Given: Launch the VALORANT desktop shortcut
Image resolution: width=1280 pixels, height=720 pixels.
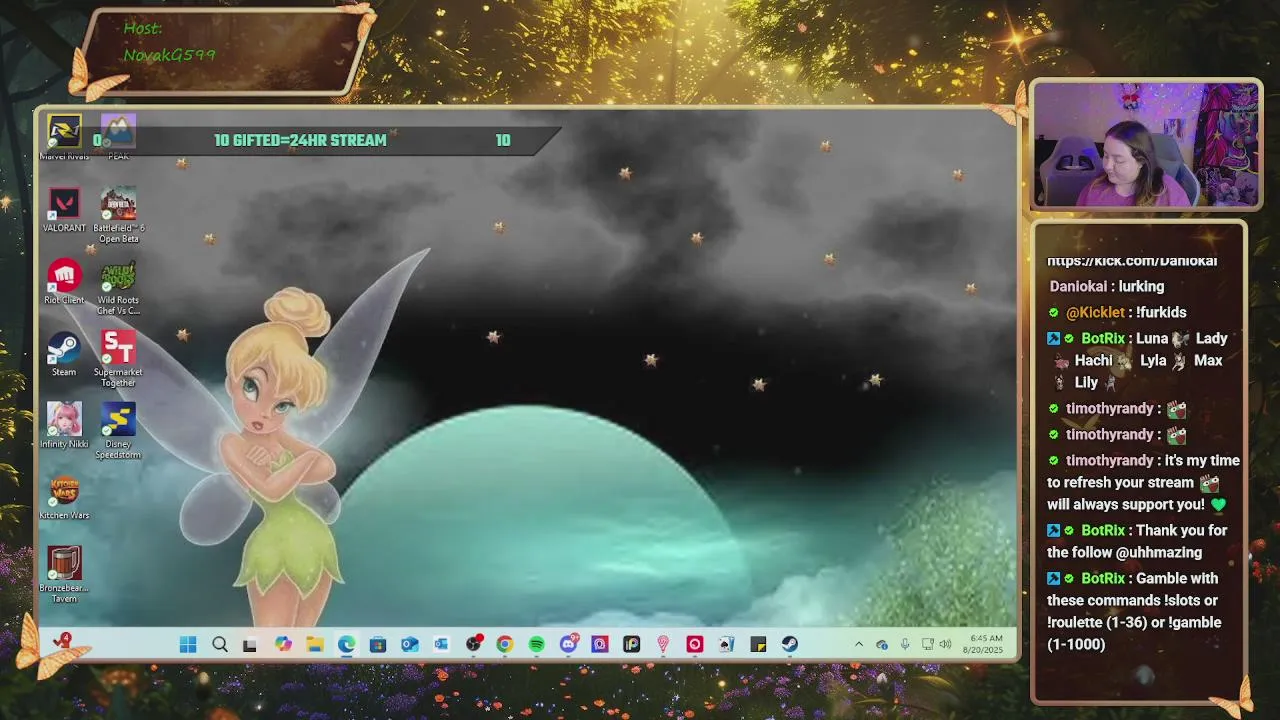Looking at the screenshot, I should coord(64,210).
